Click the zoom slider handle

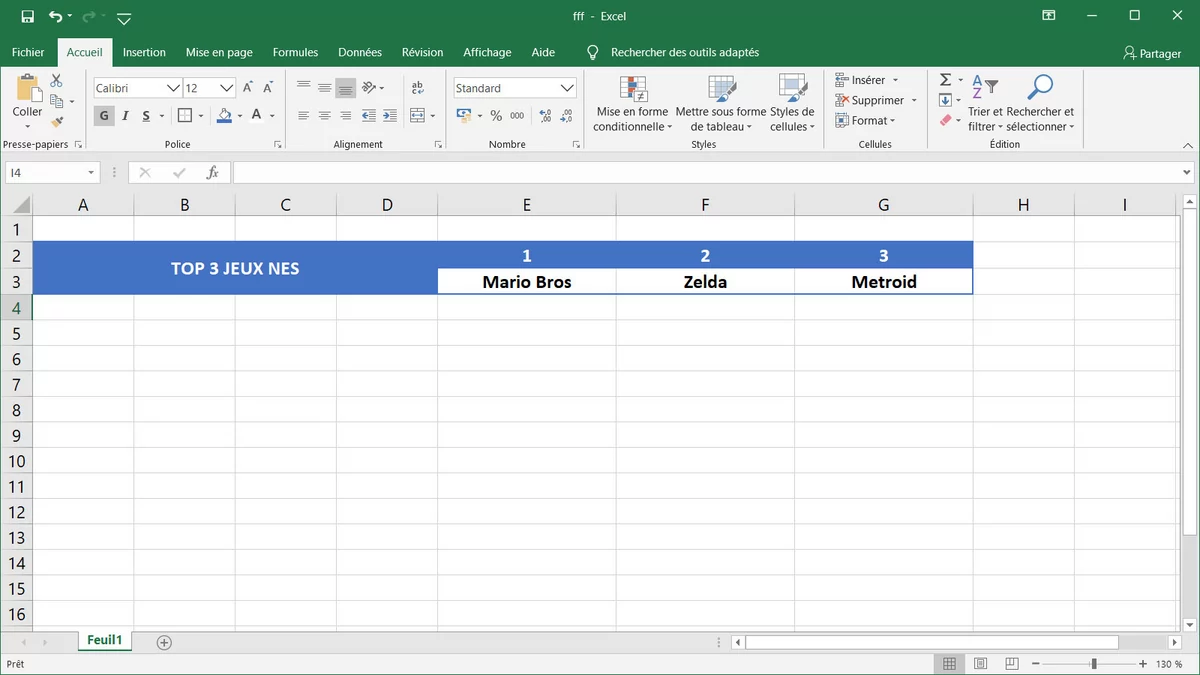[x=1094, y=664]
